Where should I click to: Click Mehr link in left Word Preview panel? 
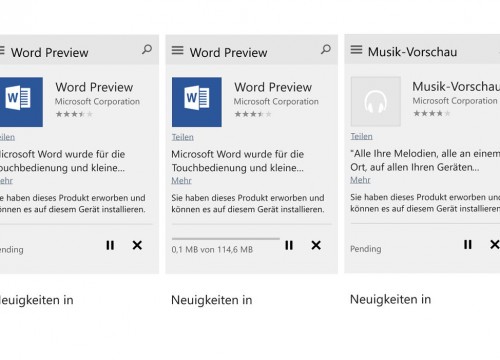tap(6, 181)
